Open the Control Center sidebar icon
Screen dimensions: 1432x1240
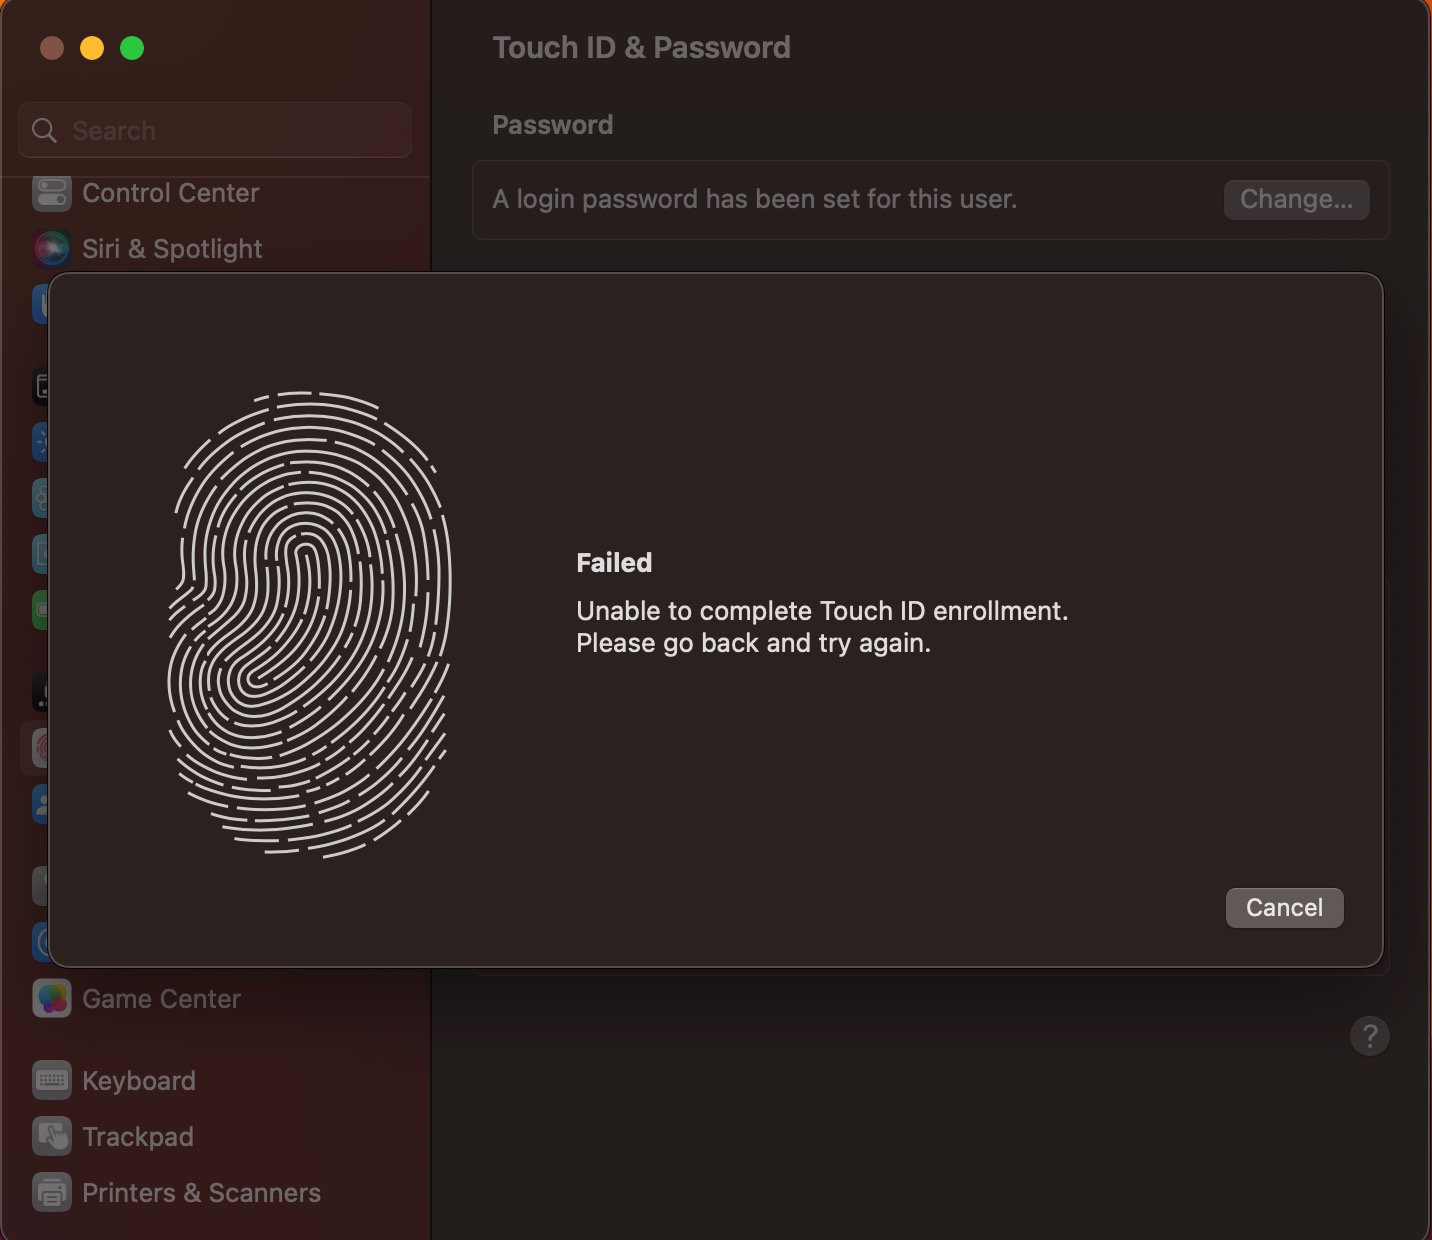[51, 193]
